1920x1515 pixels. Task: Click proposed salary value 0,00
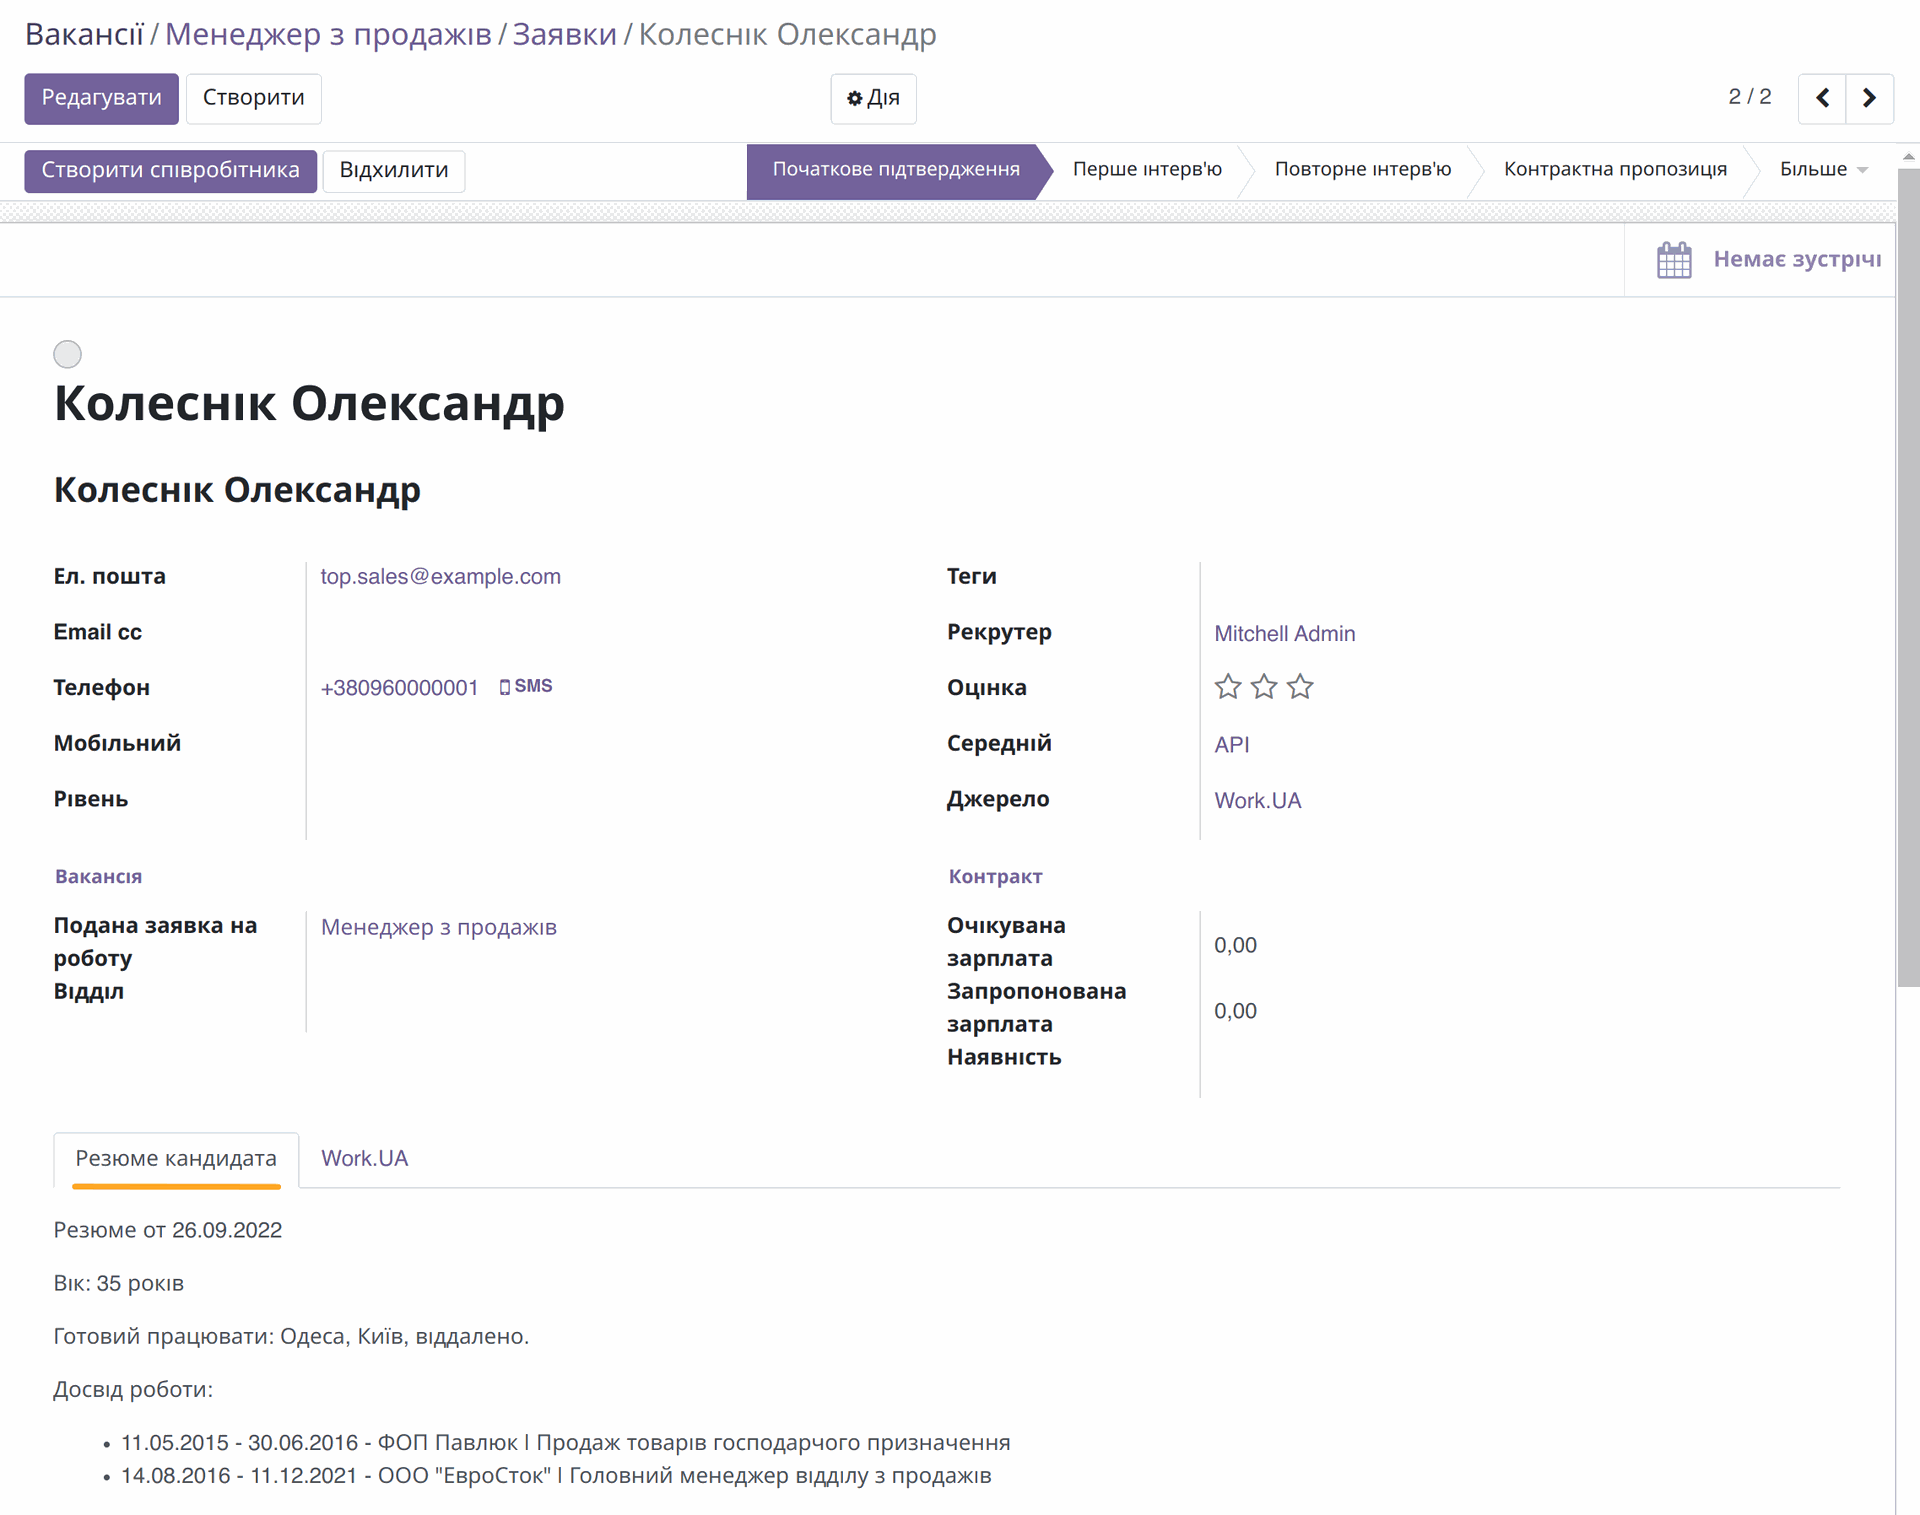[x=1235, y=1012]
